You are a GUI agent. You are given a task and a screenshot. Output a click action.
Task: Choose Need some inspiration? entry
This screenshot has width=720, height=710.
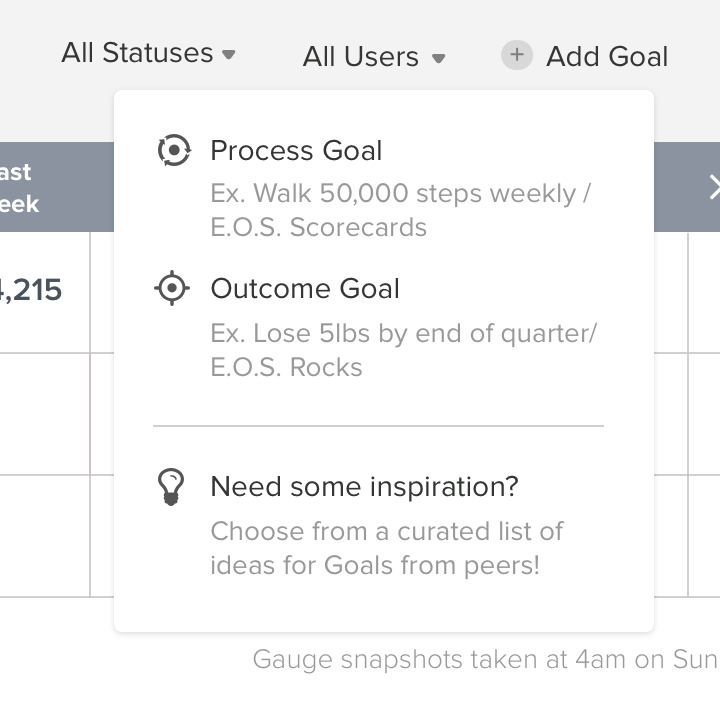(364, 486)
